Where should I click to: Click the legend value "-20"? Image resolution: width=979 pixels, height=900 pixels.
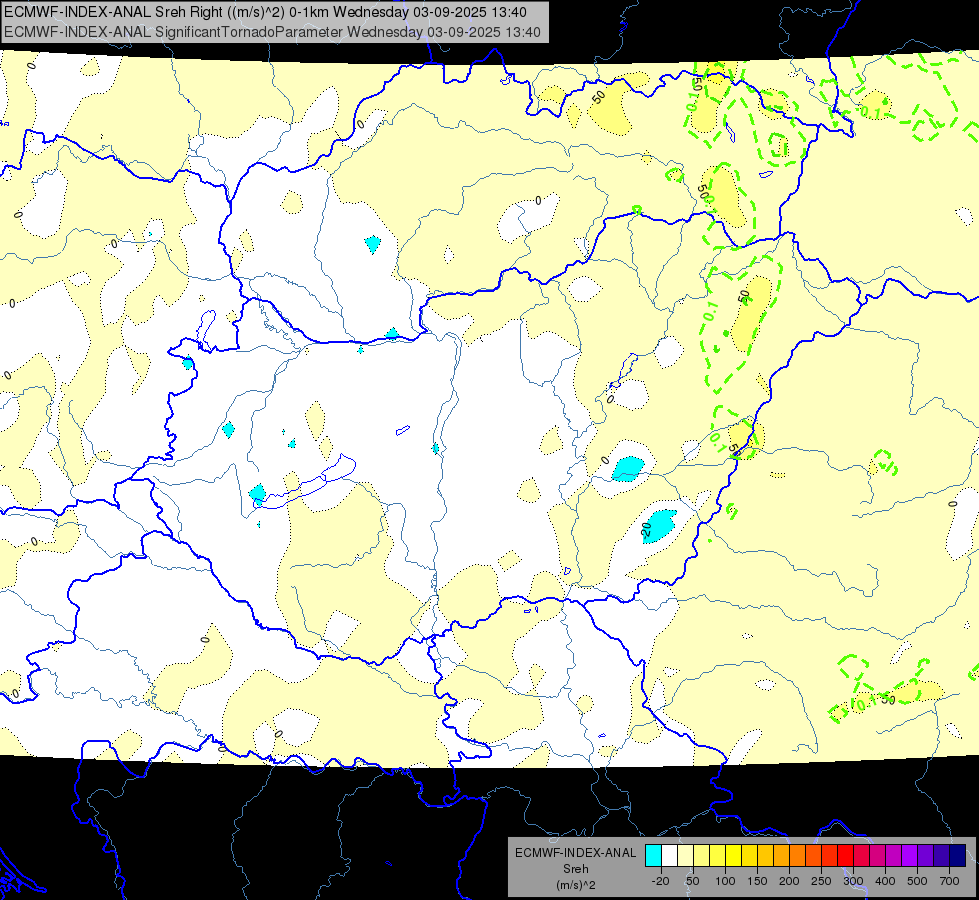(x=661, y=881)
